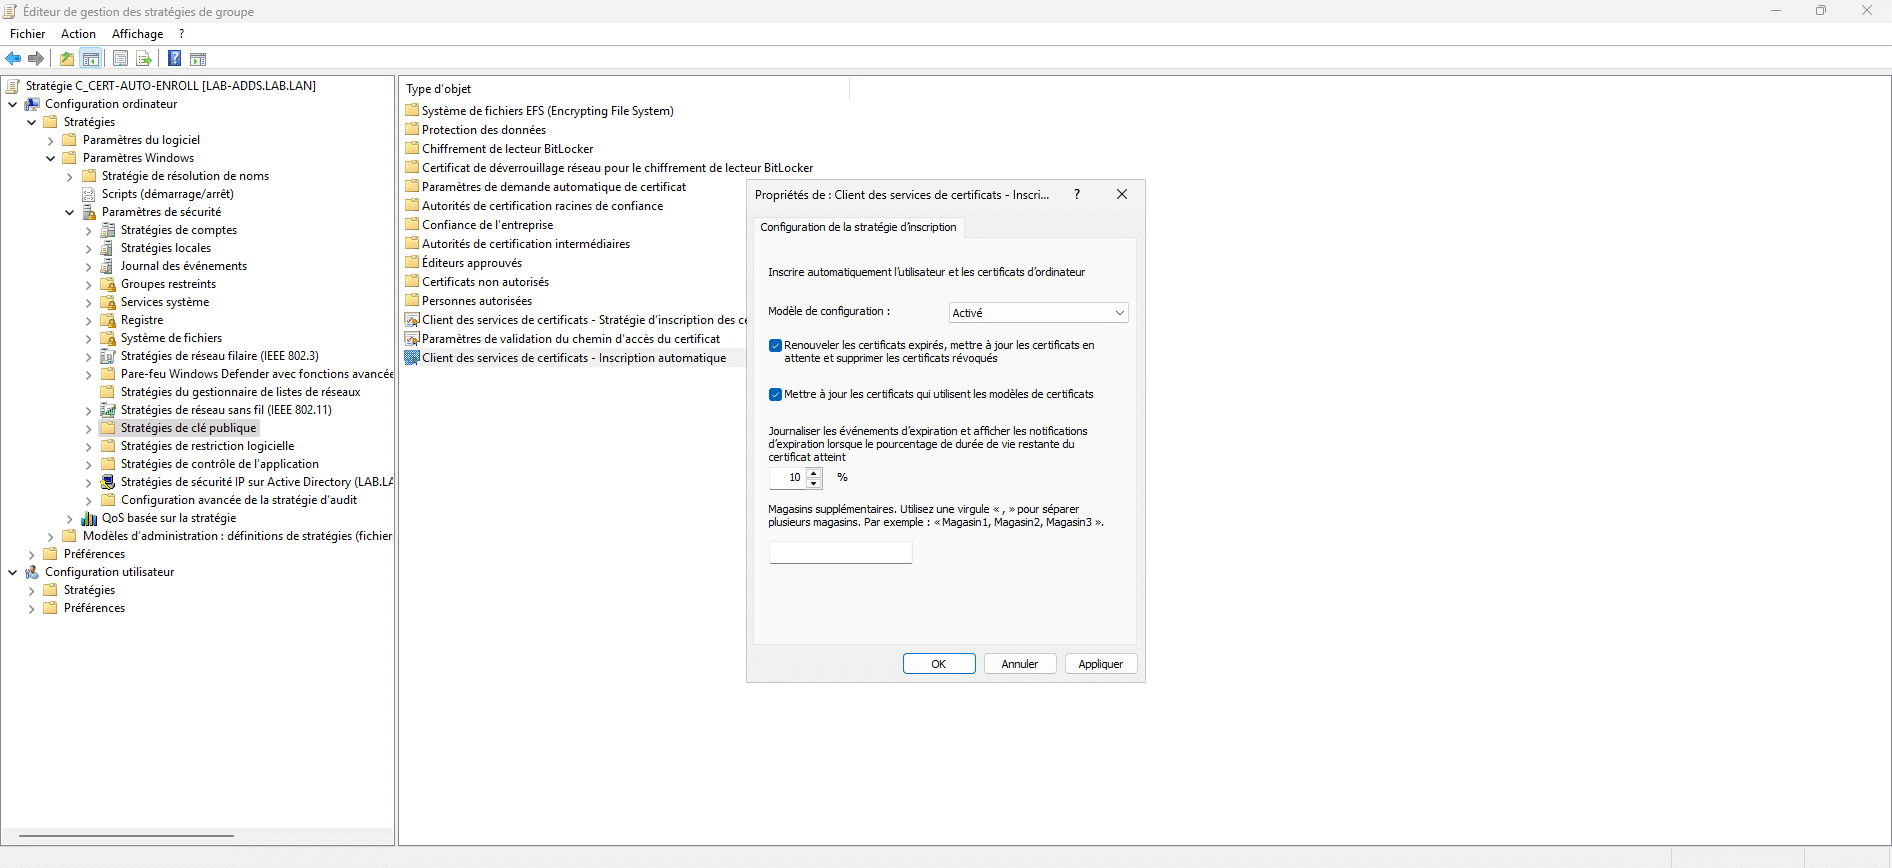This screenshot has width=1892, height=868.
Task: Uncheck 'Mettre à jour les certificats' checkbox
Action: click(775, 395)
